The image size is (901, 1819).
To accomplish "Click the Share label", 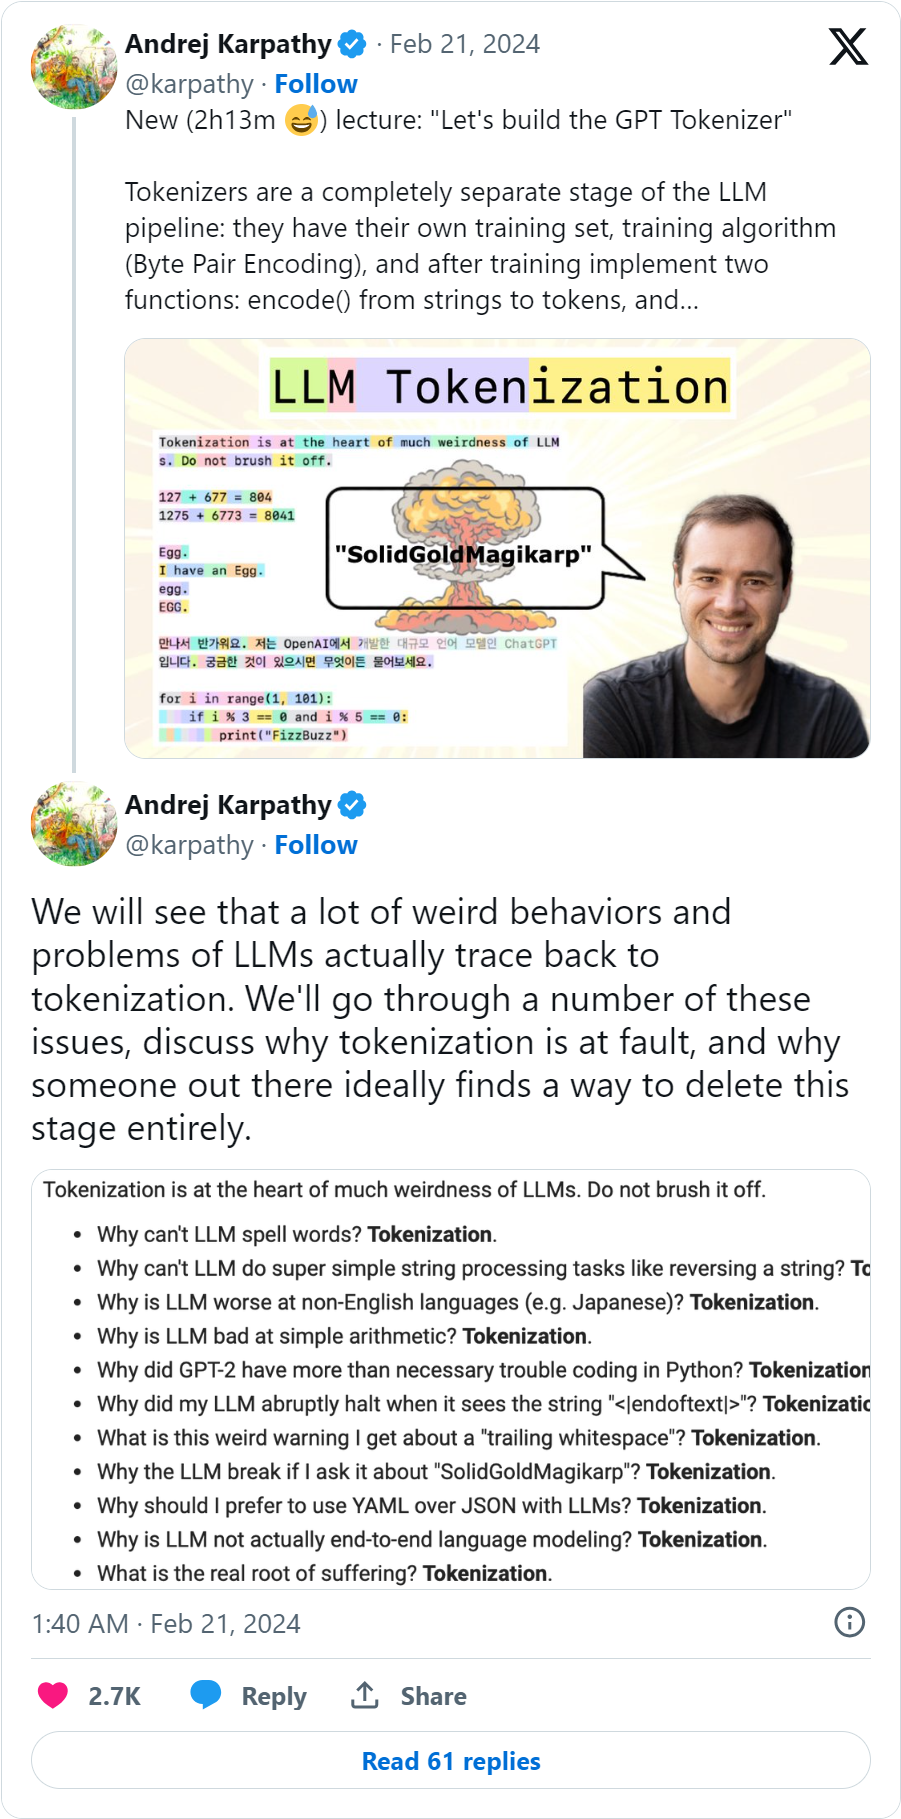I will 434,1696.
